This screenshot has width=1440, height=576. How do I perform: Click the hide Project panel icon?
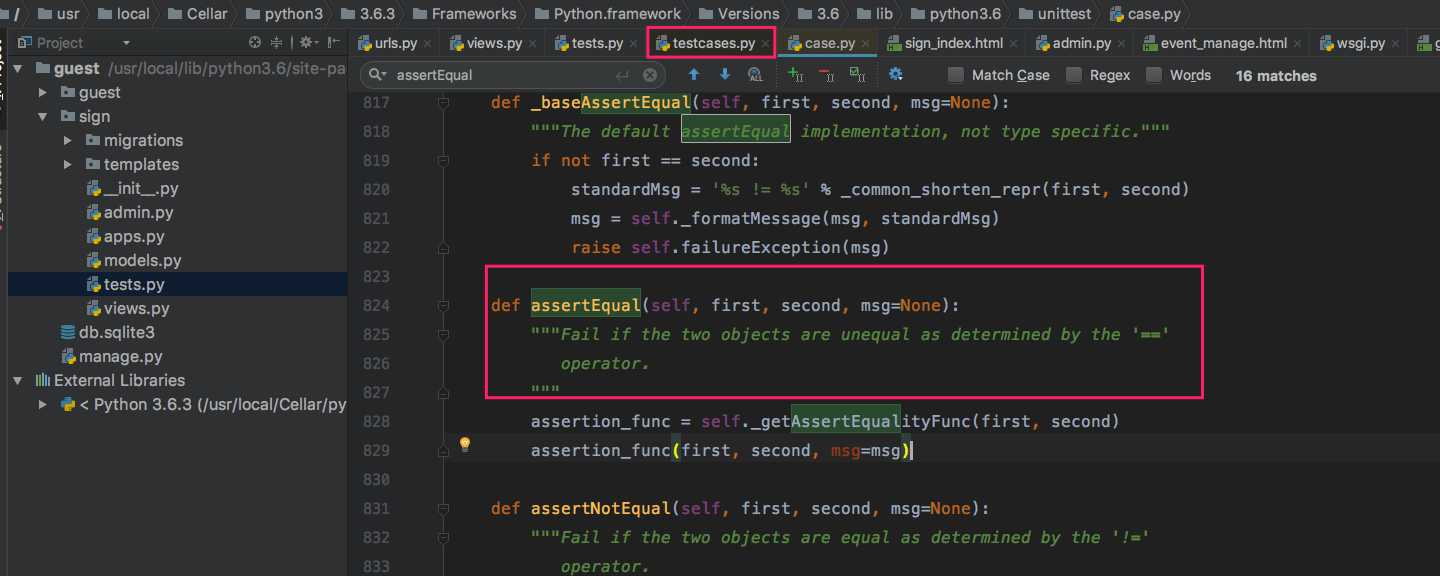(333, 43)
